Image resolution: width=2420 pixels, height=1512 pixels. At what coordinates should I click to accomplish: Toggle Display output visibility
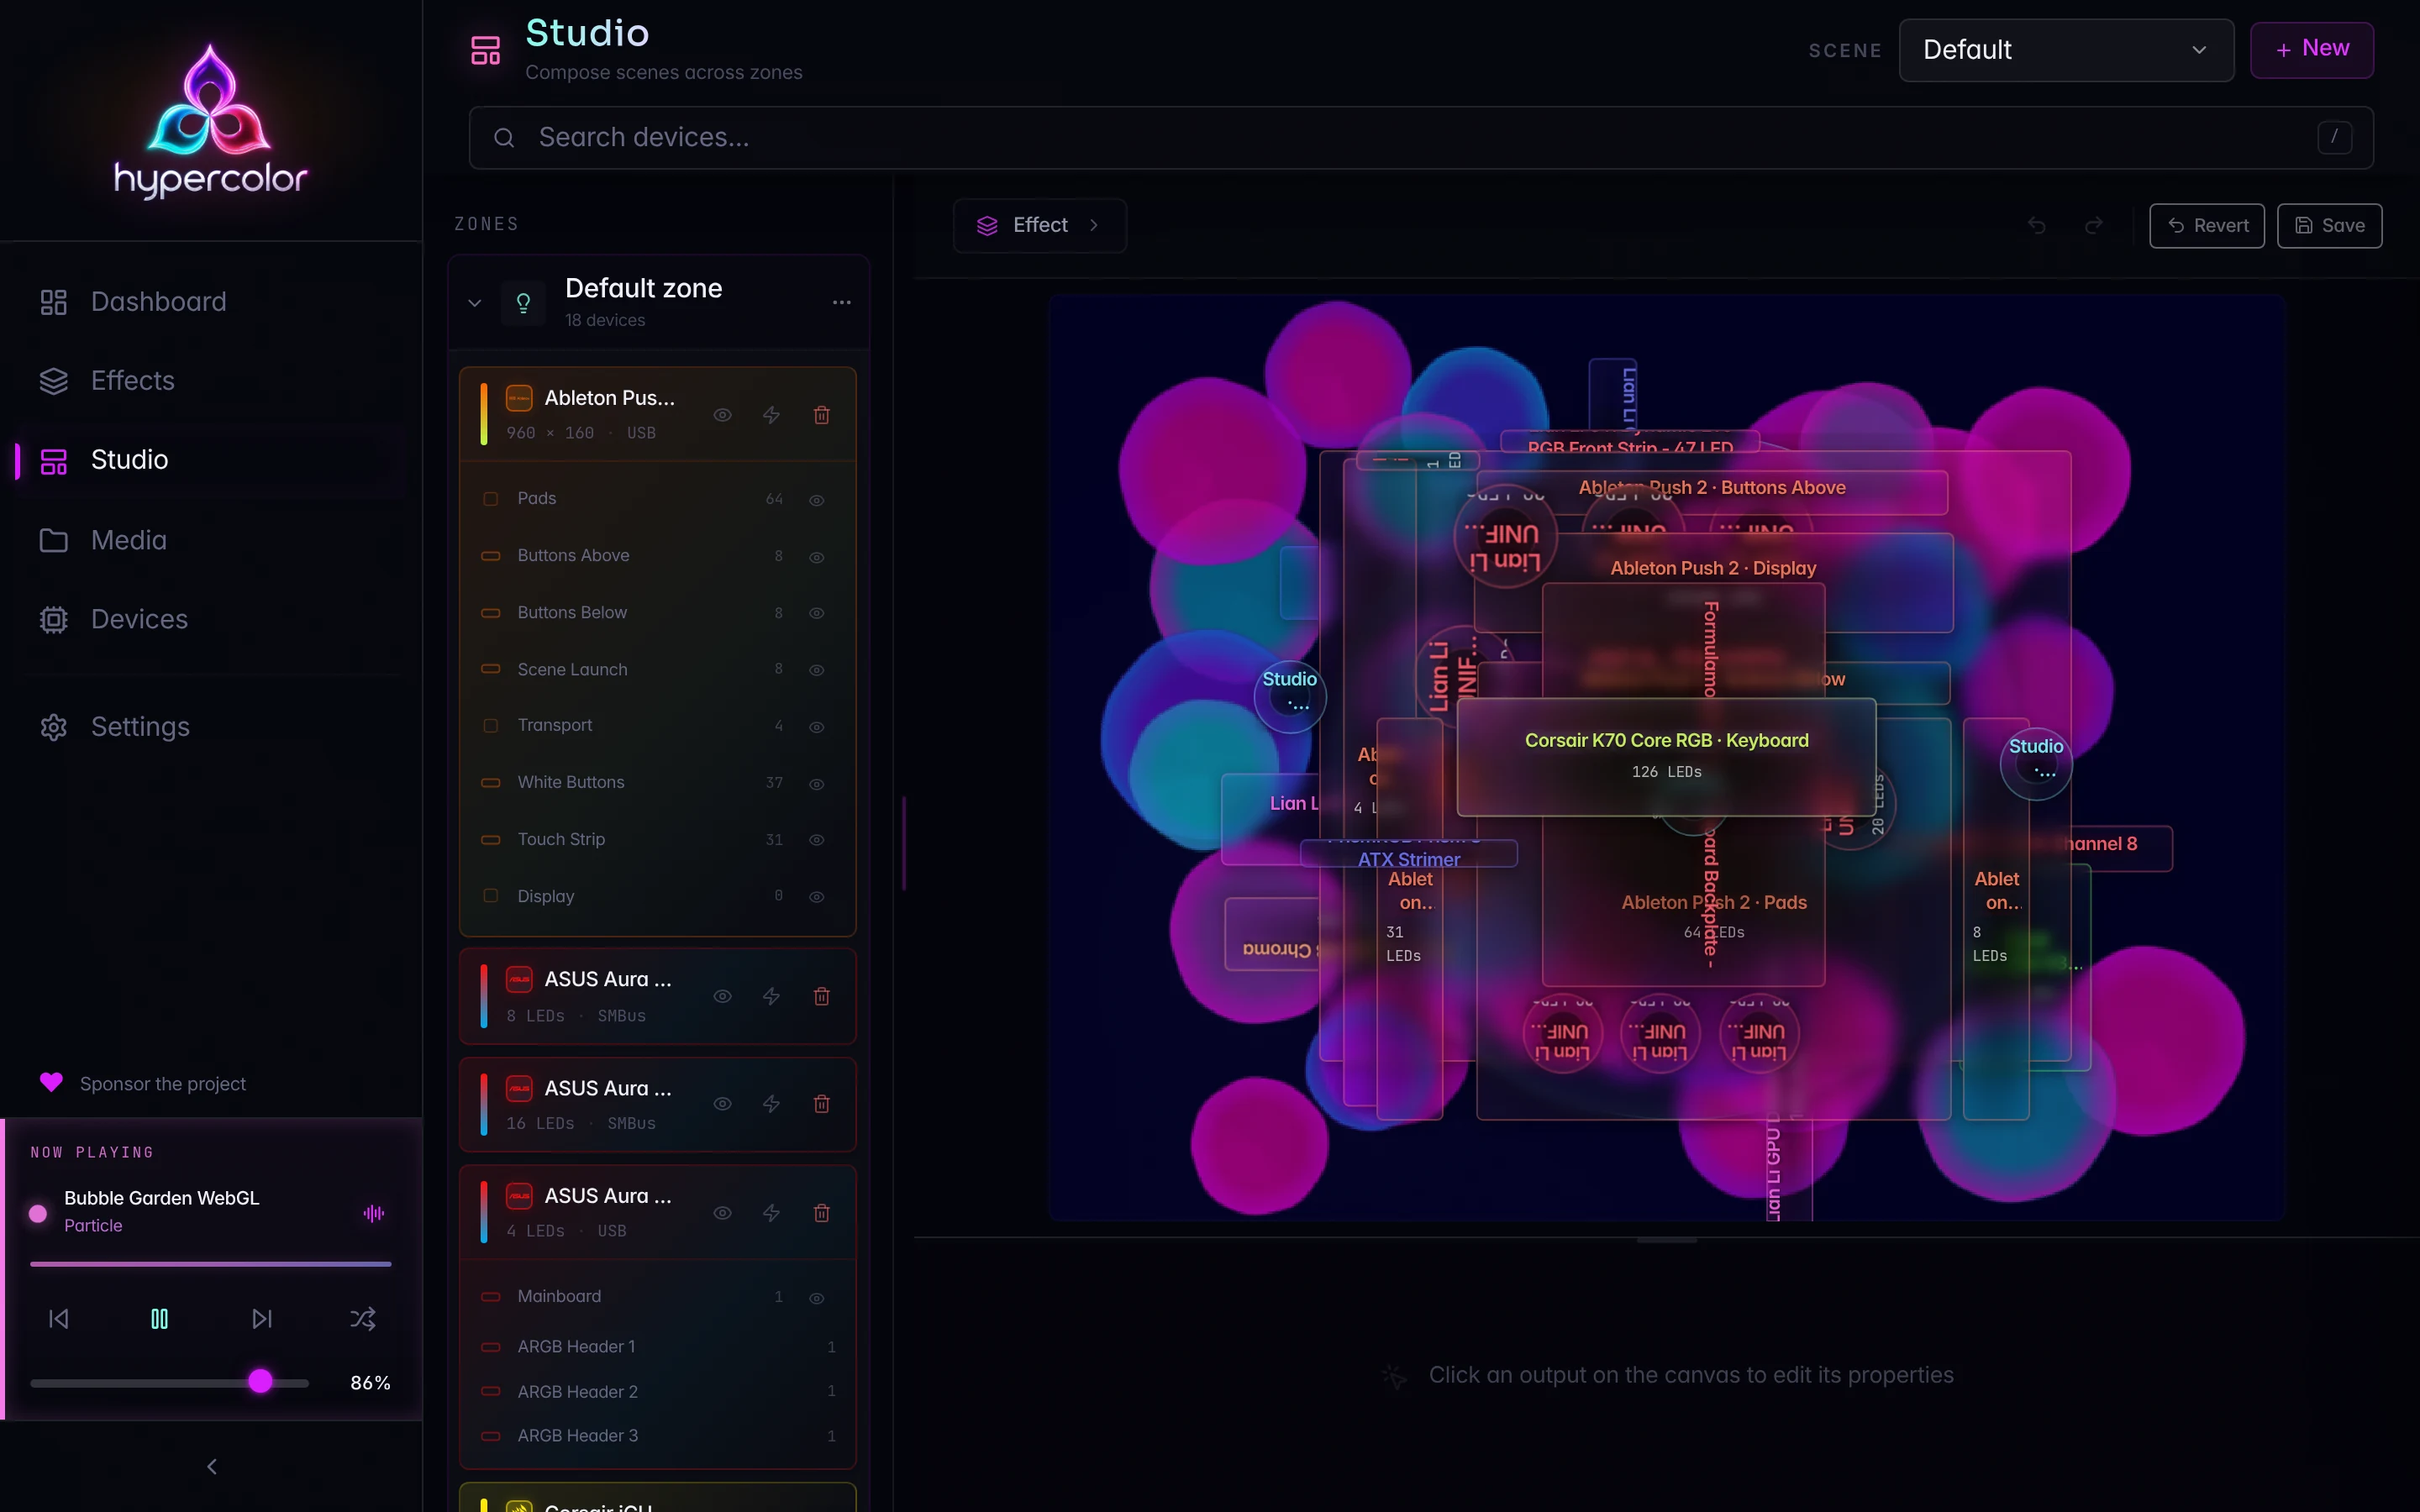point(816,897)
